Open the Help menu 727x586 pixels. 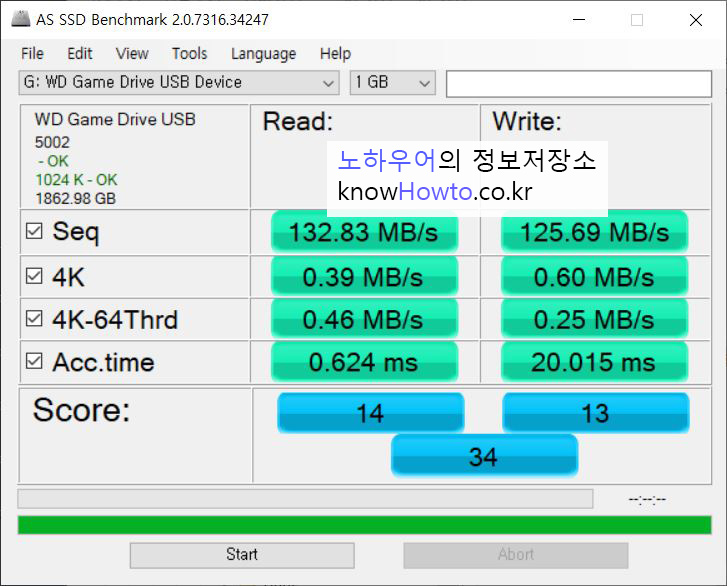[x=335, y=54]
